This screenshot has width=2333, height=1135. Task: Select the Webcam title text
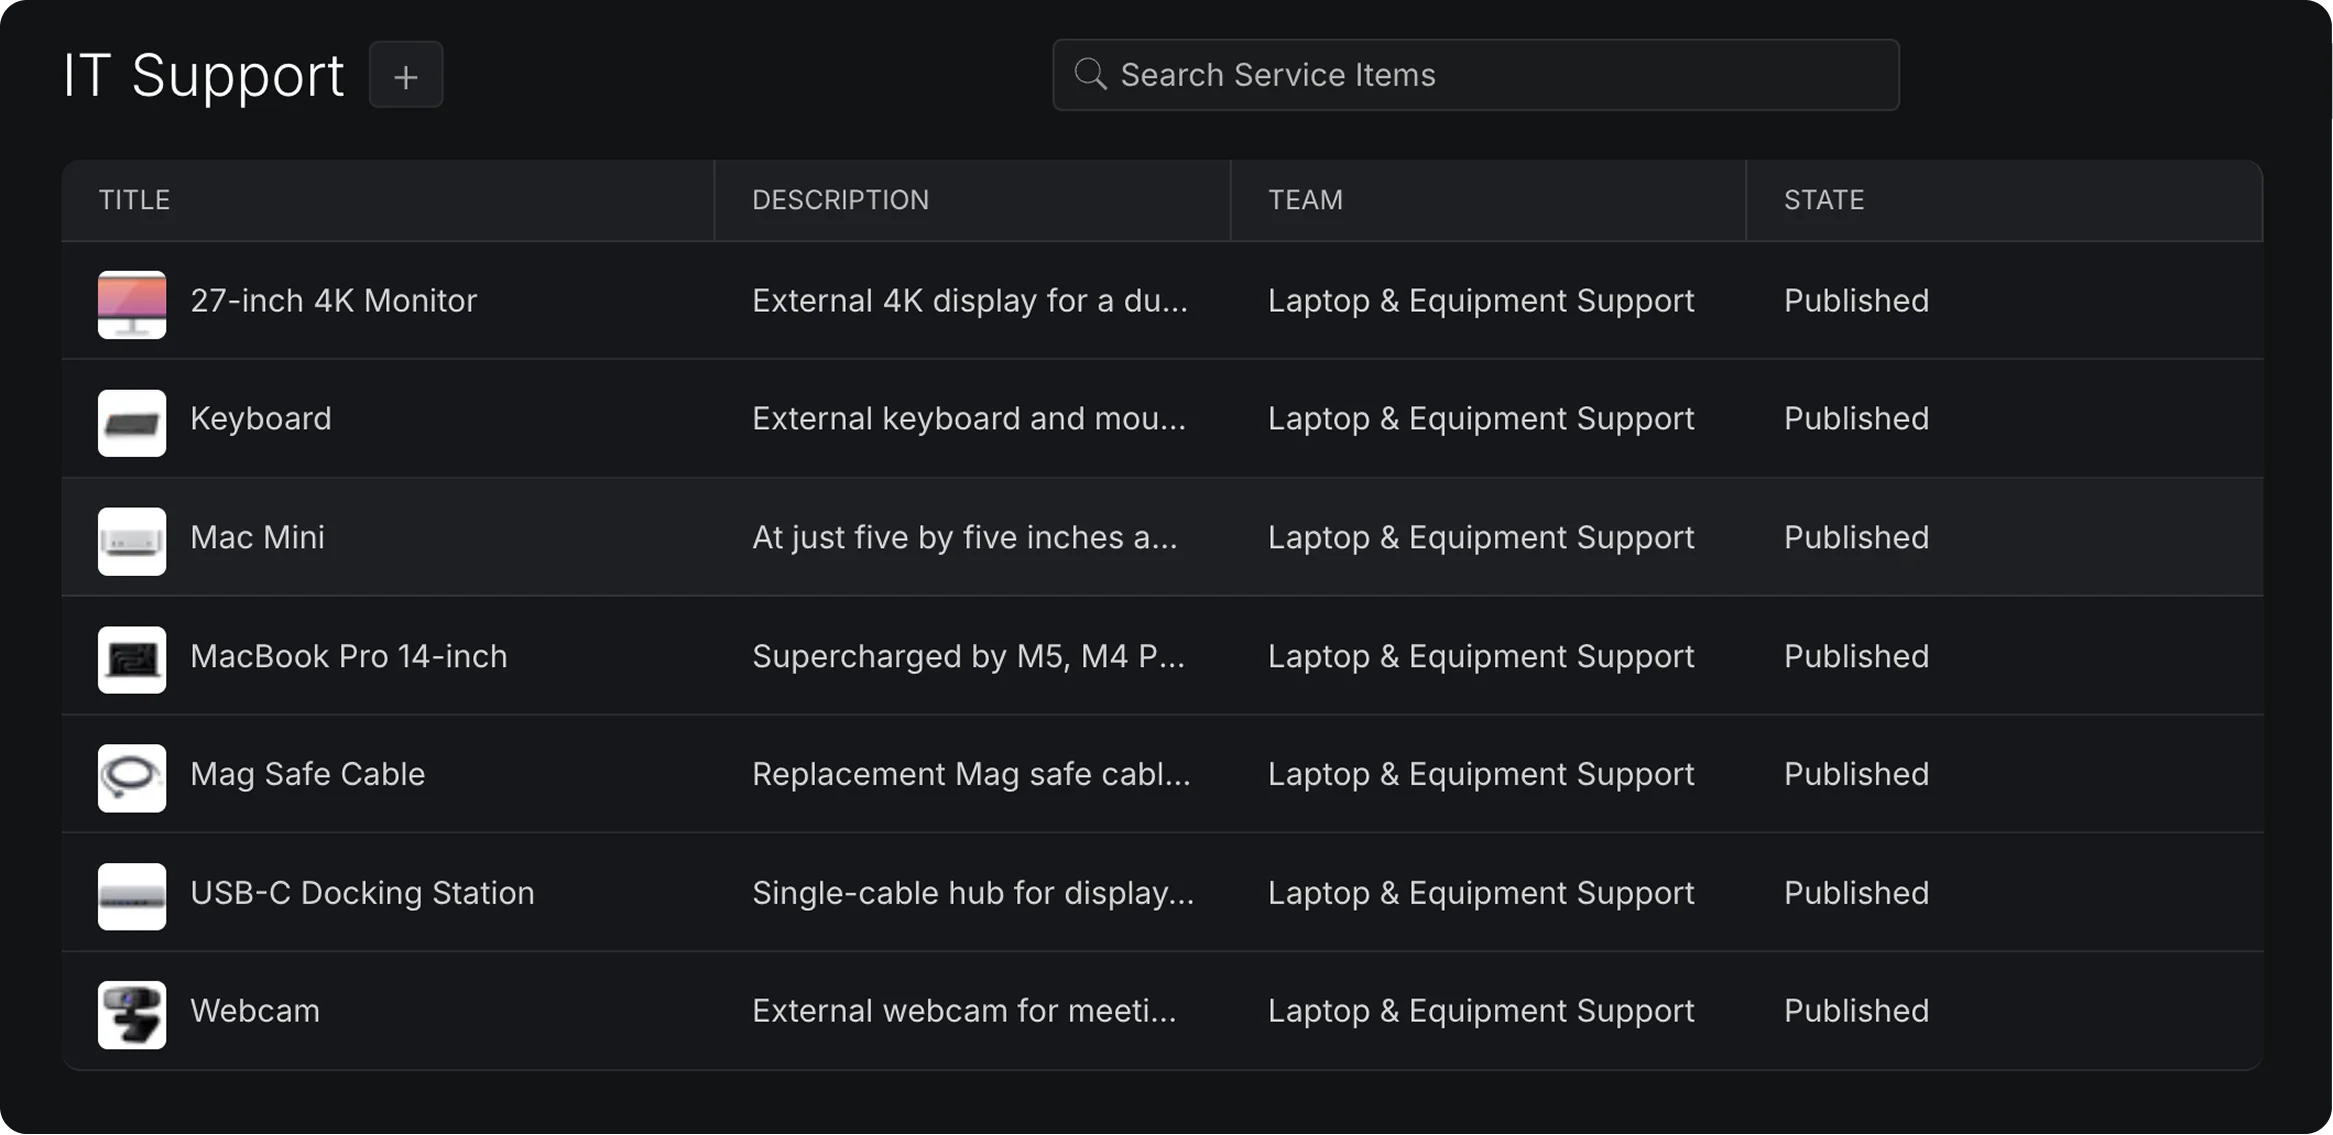[x=254, y=1011]
